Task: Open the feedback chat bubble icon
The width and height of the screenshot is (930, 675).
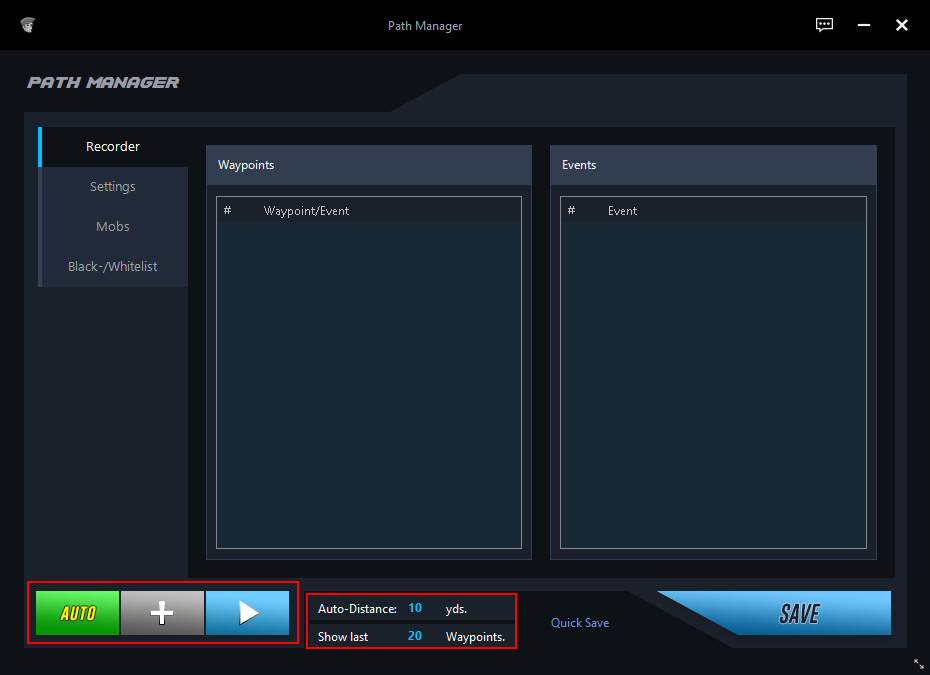Action: tap(824, 25)
